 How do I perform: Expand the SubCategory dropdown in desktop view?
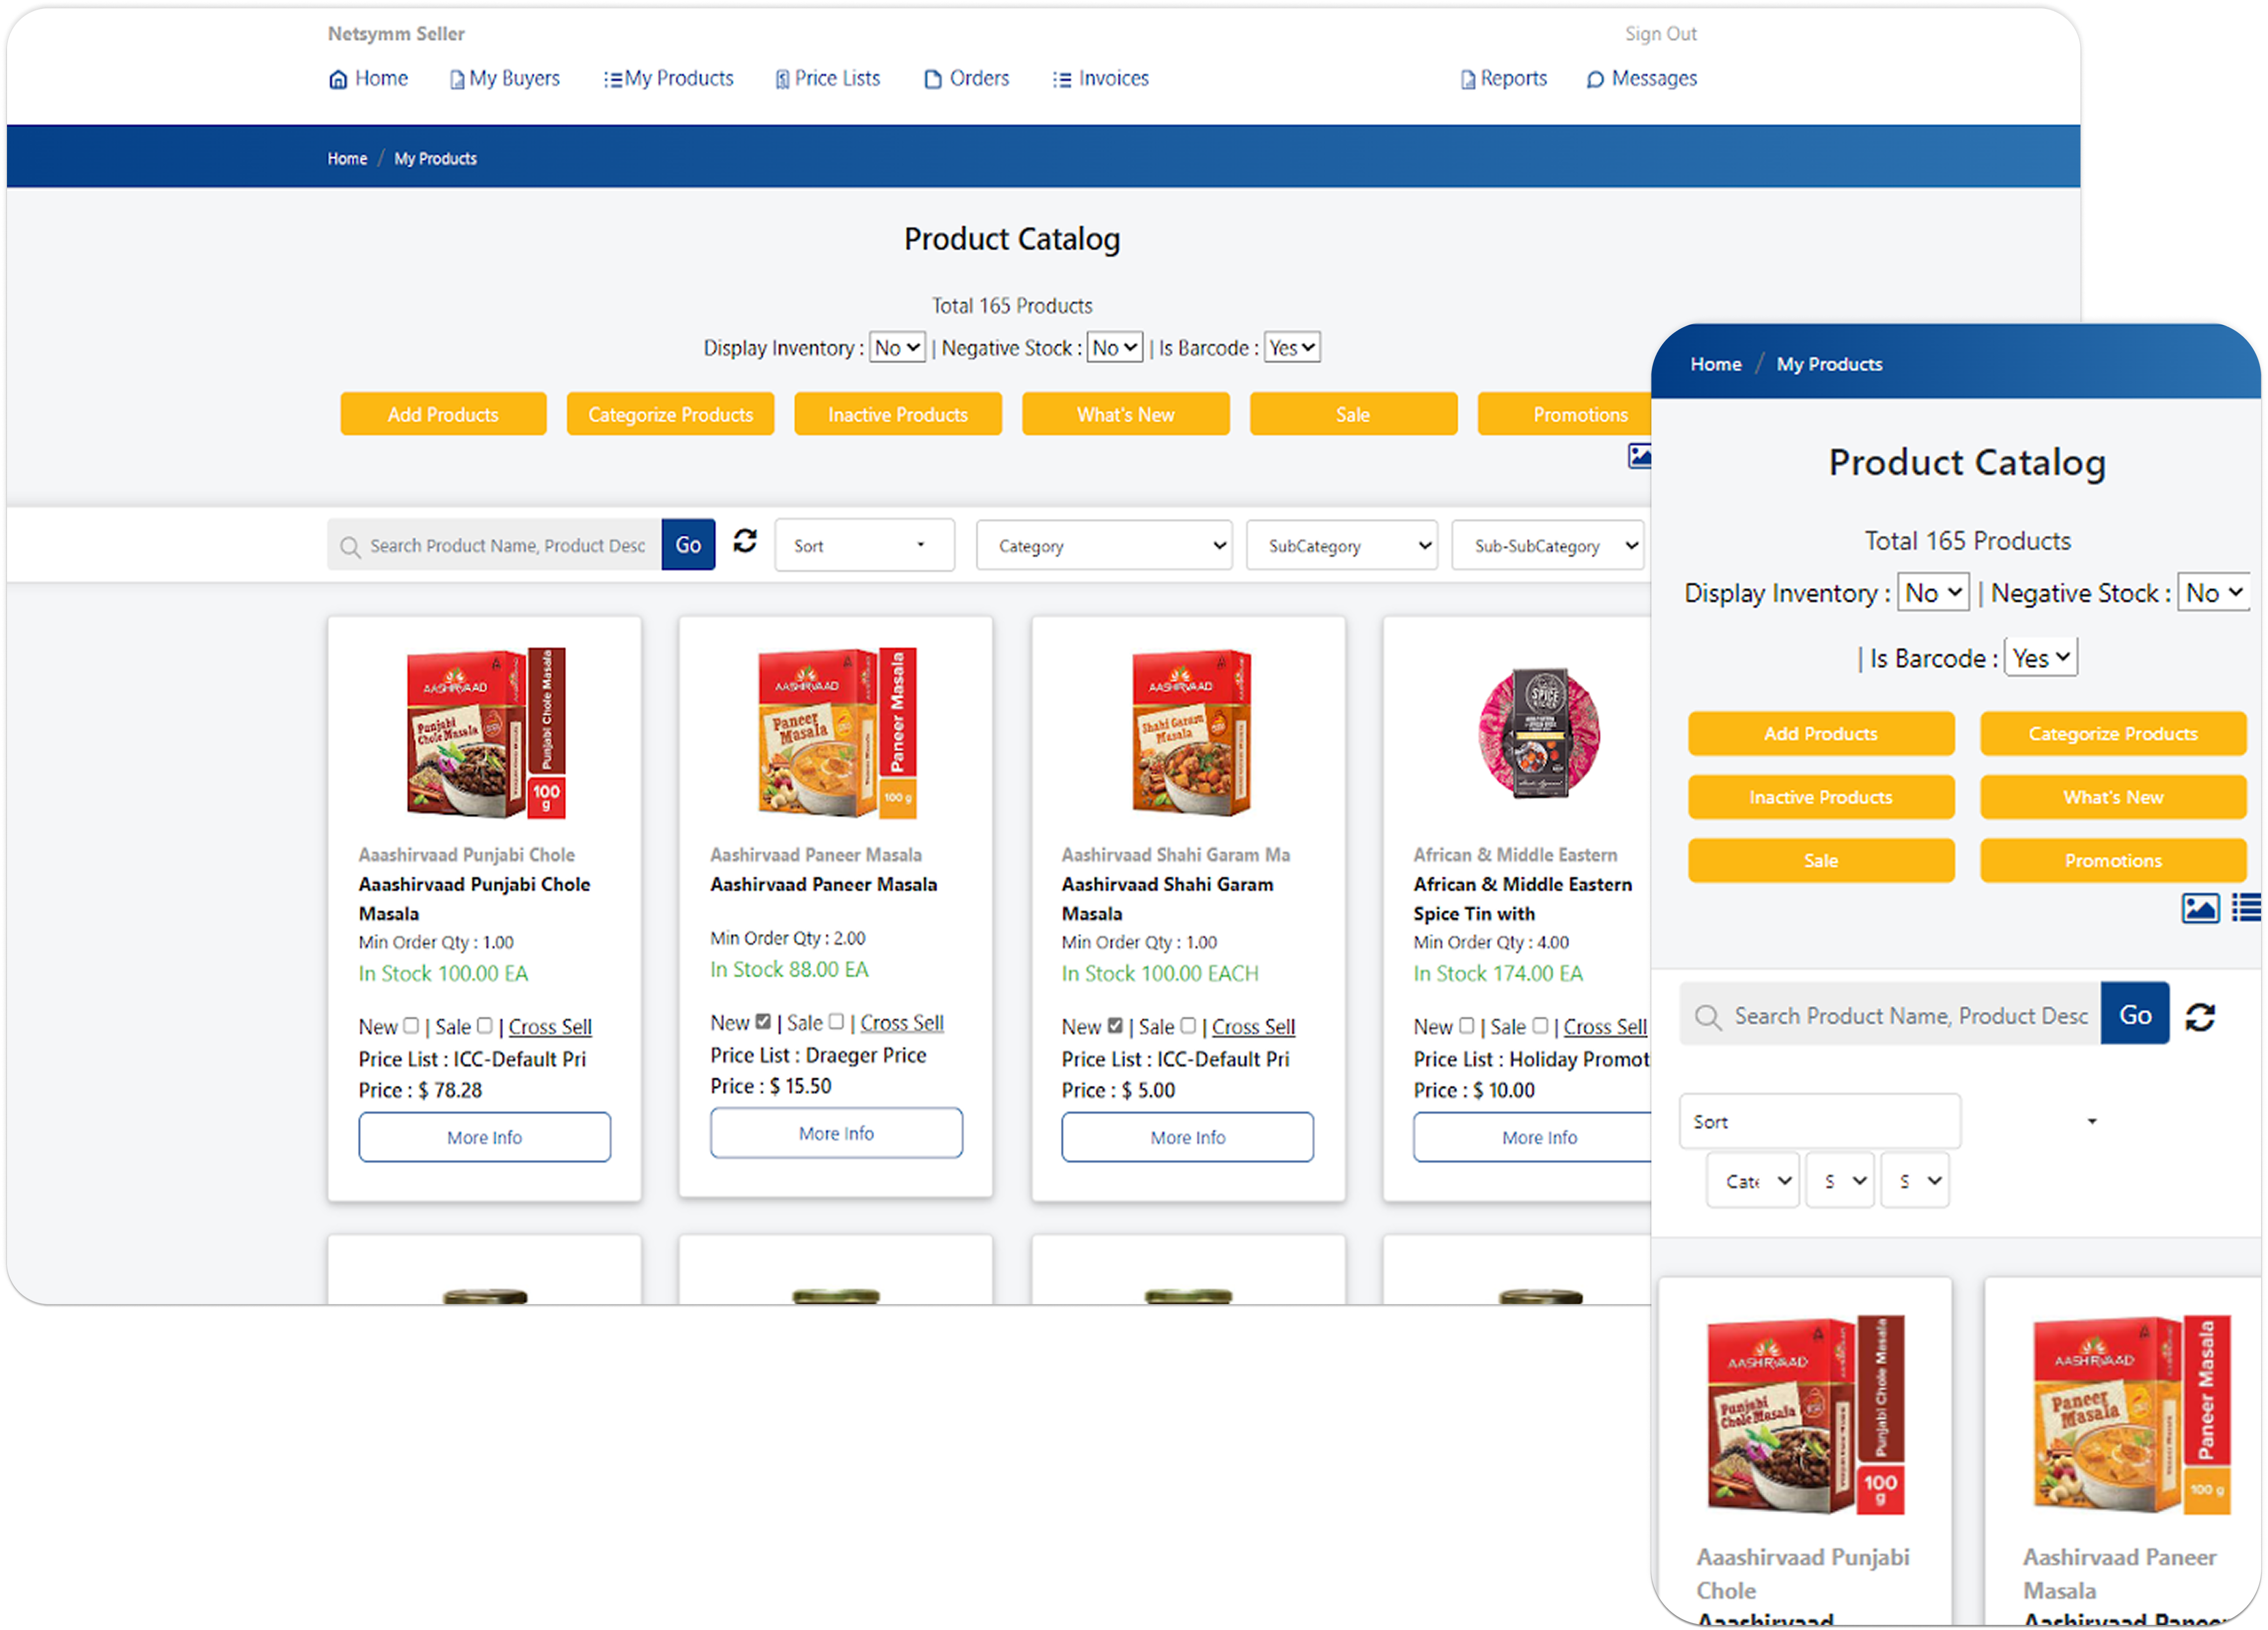coord(1342,545)
